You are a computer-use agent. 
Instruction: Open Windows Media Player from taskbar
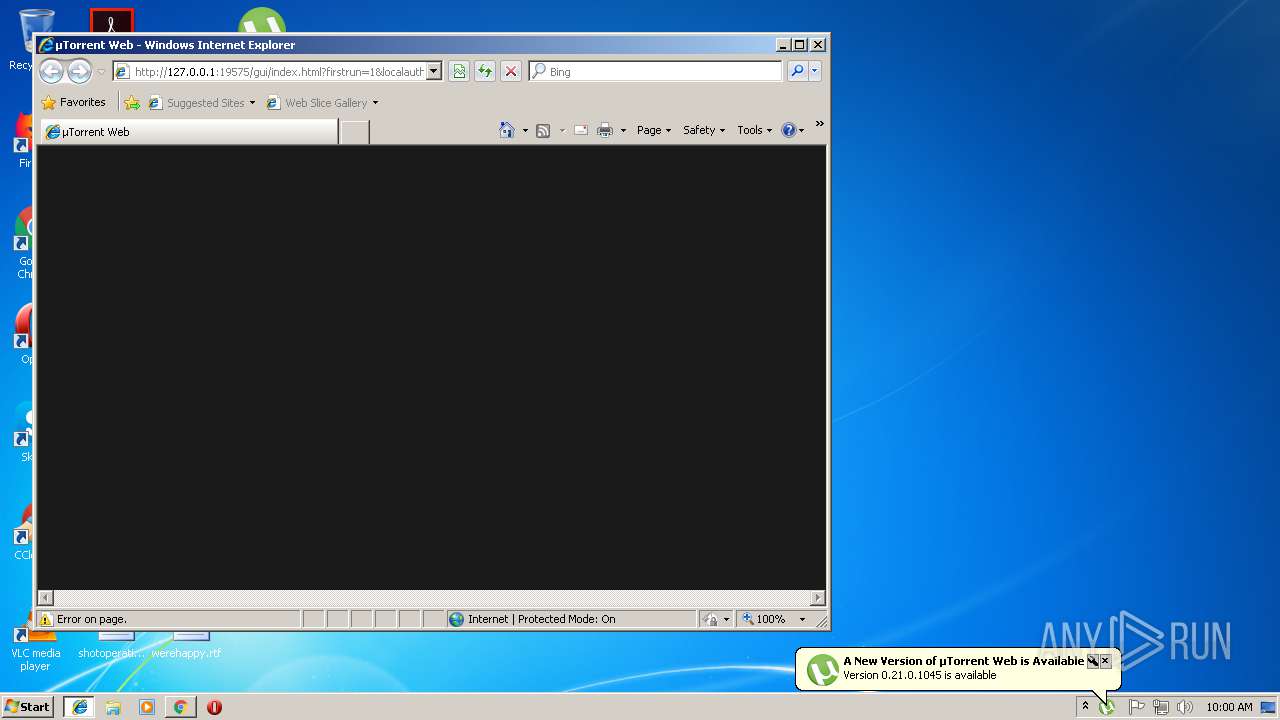[x=147, y=707]
